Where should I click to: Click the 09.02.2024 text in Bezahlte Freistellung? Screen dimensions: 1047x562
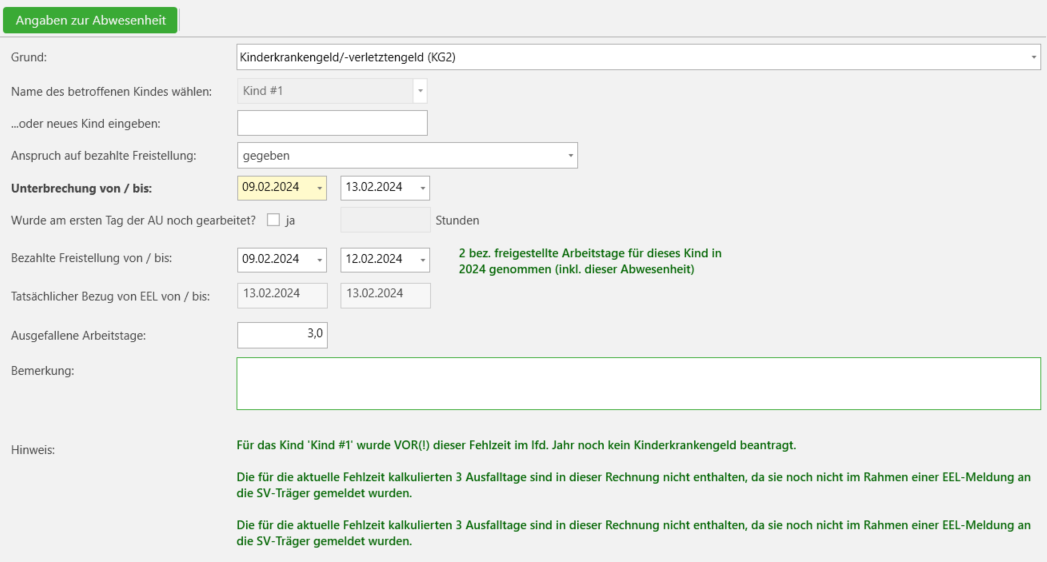tap(271, 259)
